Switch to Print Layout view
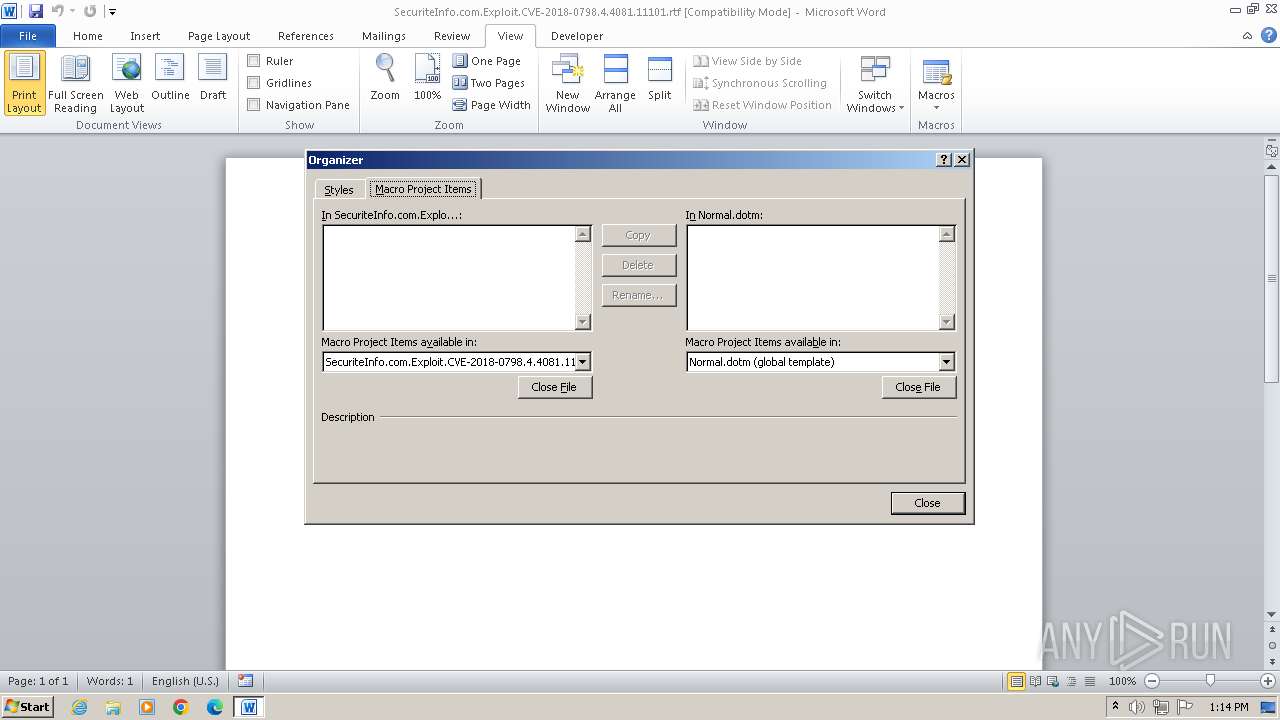Viewport: 1280px width, 720px height. click(25, 84)
